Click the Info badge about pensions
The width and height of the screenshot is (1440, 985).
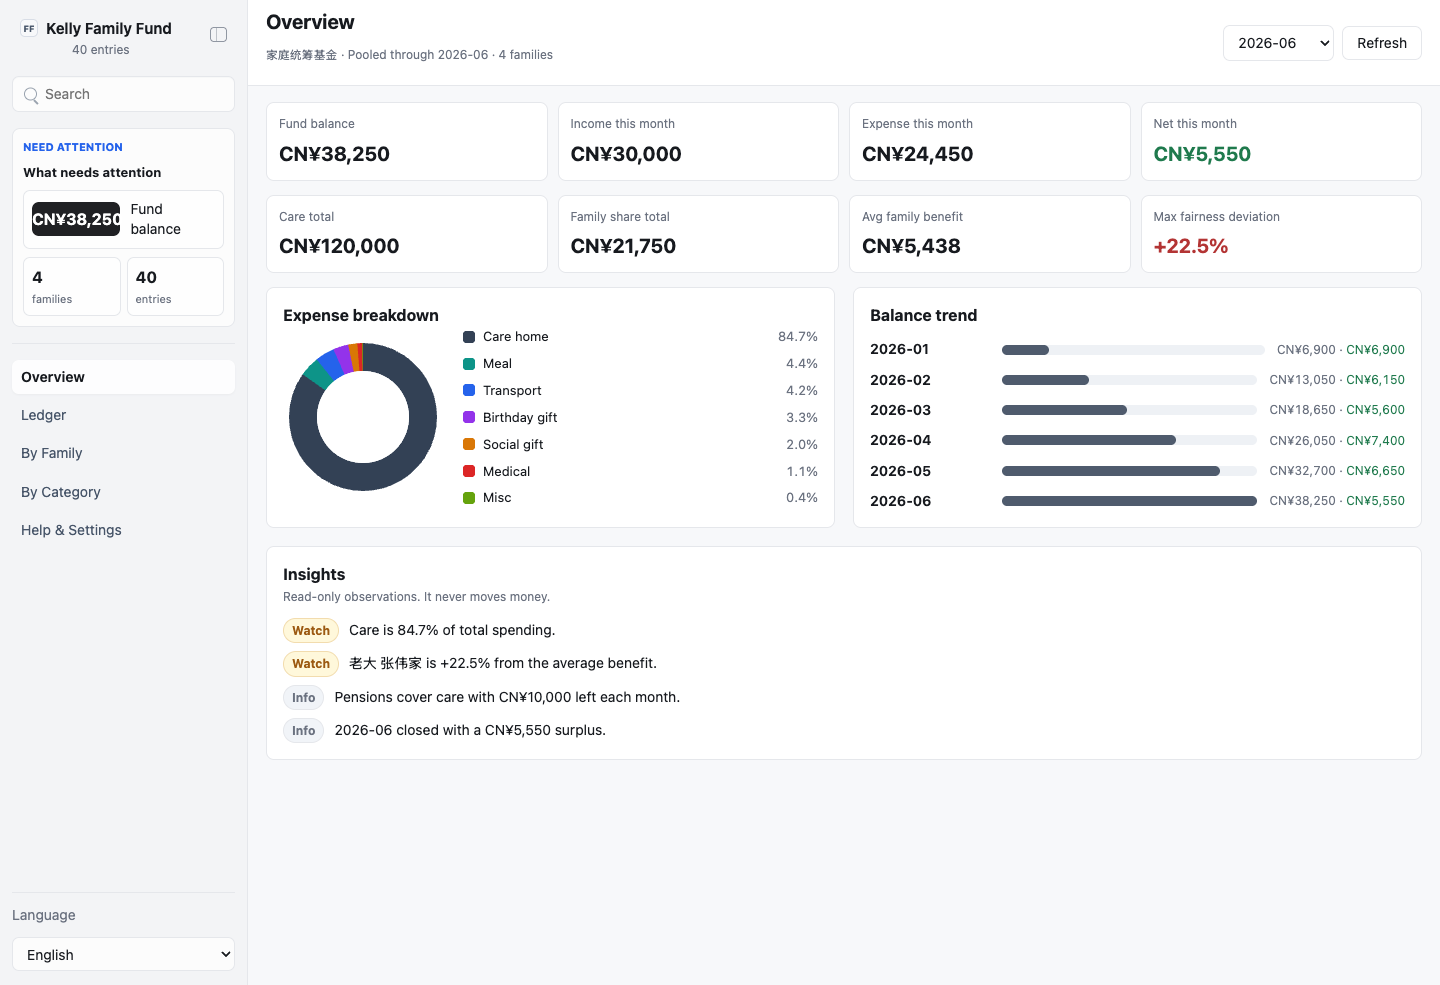coord(304,697)
